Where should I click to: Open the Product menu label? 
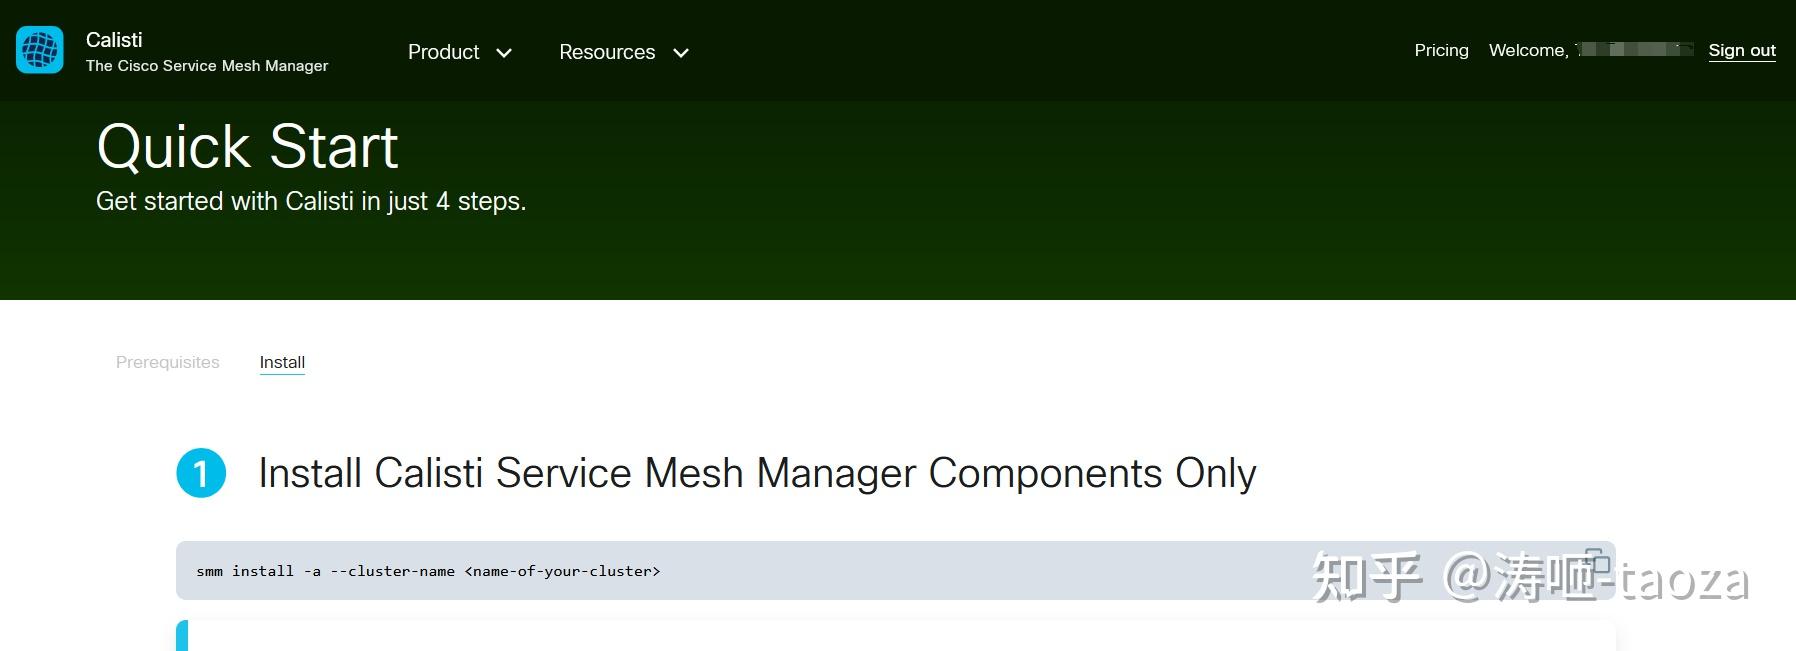pyautogui.click(x=443, y=52)
